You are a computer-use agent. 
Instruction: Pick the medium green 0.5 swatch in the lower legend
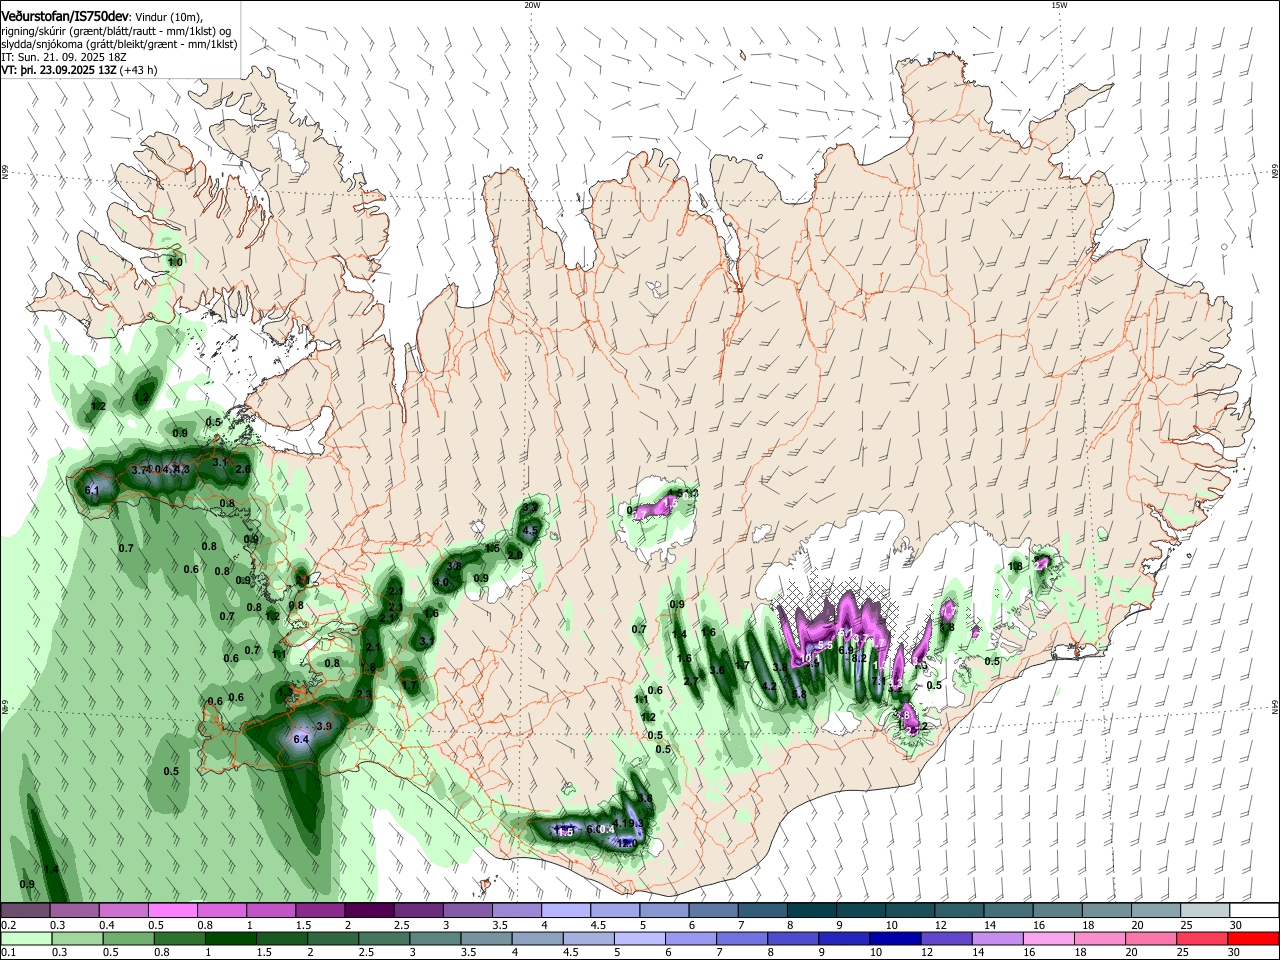(128, 938)
